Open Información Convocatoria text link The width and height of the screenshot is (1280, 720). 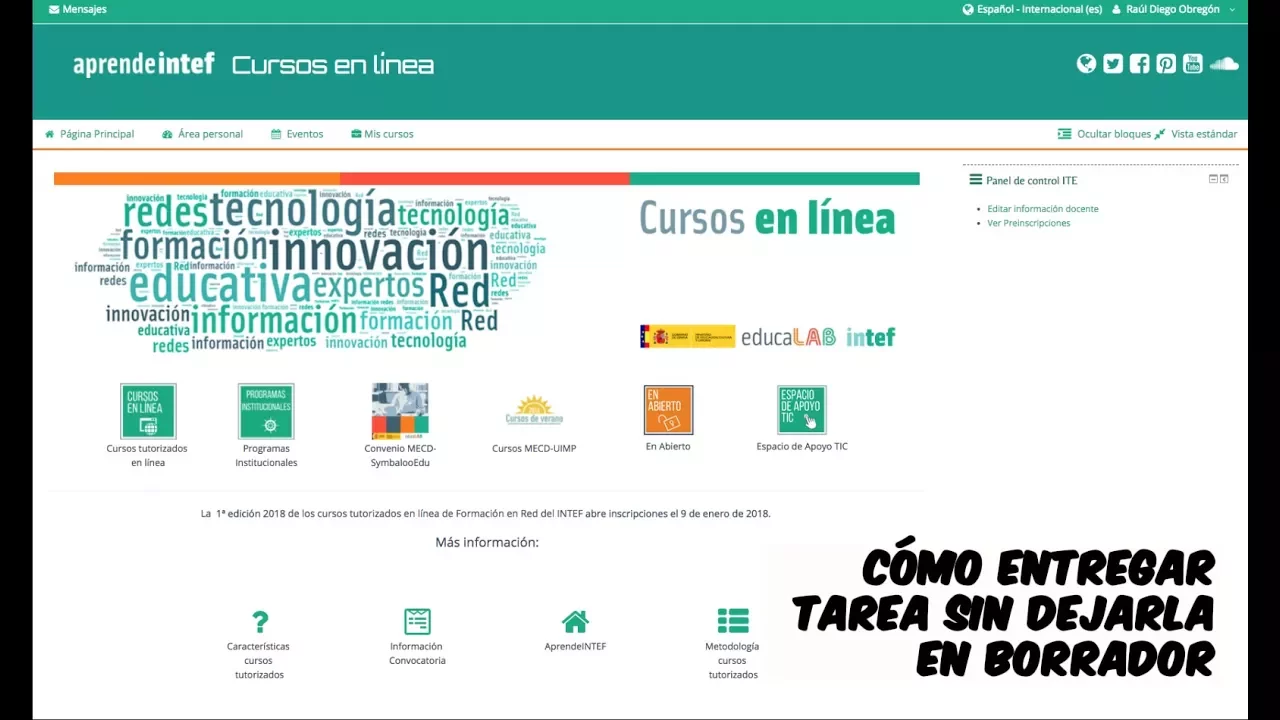(x=417, y=654)
